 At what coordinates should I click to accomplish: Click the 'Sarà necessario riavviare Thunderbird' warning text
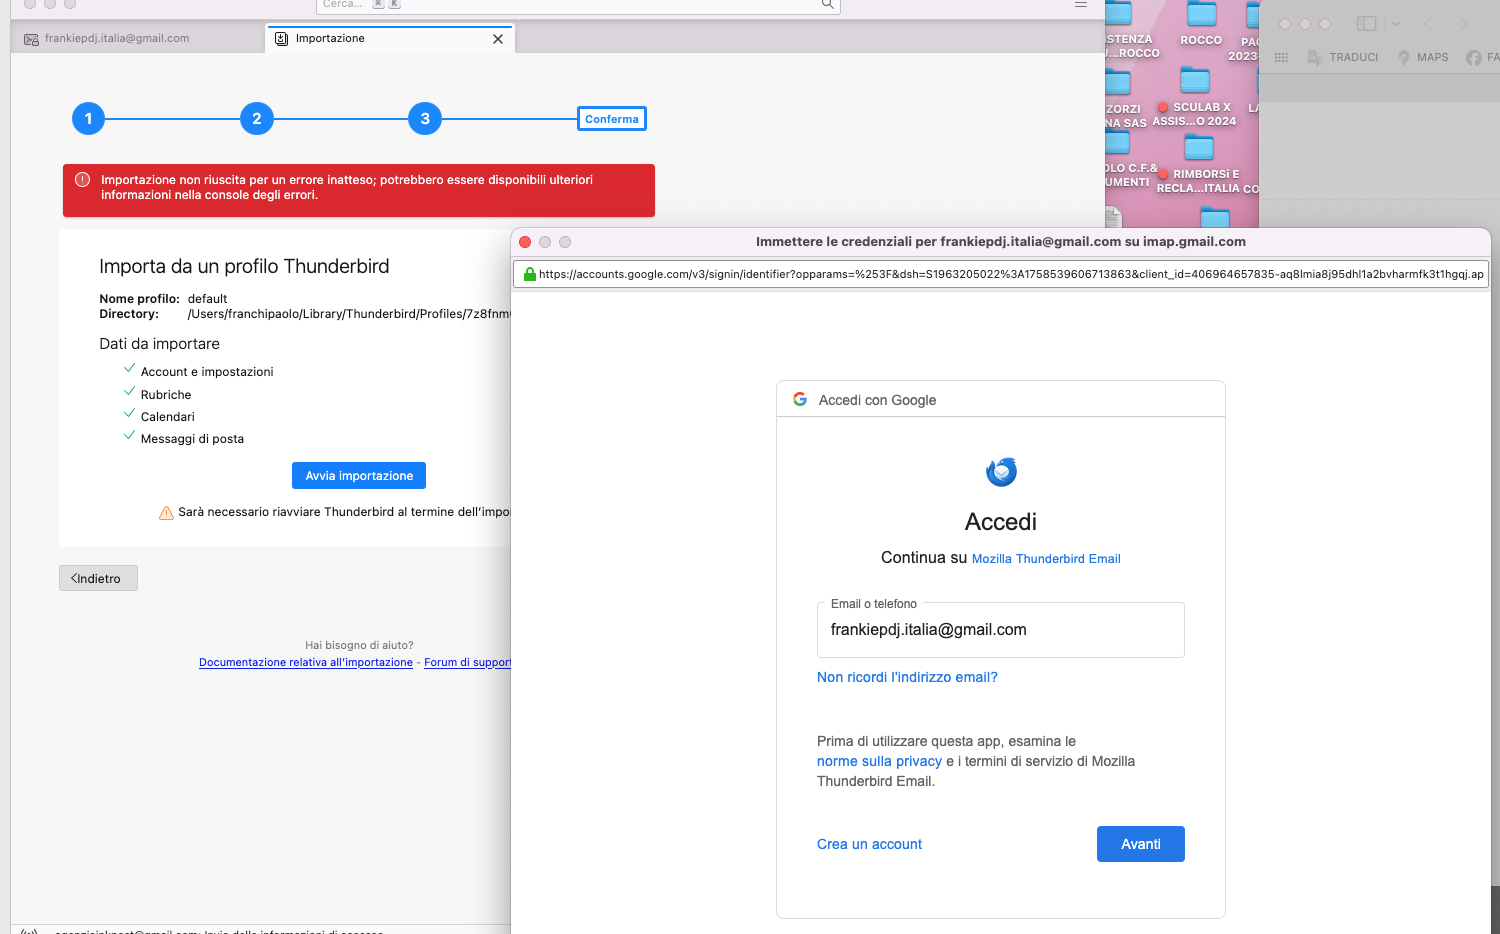[x=344, y=512]
